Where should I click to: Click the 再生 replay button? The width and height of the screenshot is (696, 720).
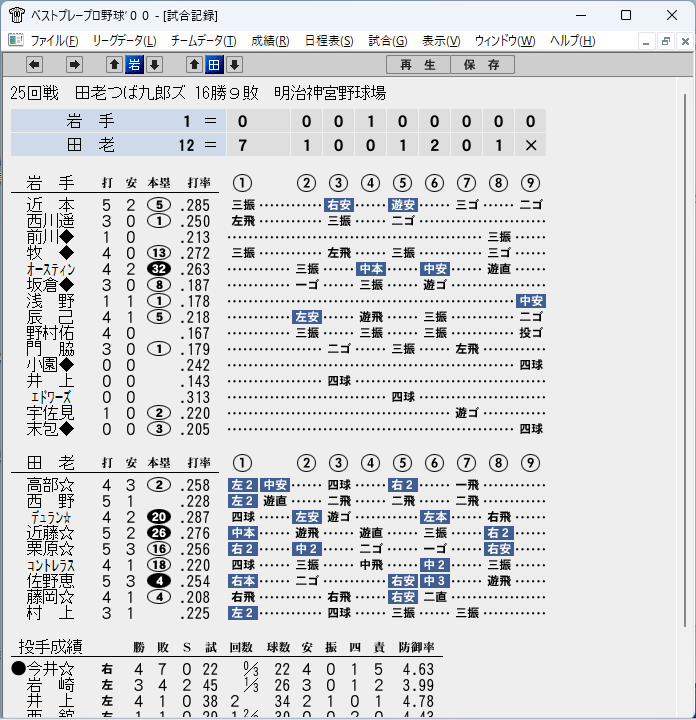click(418, 65)
